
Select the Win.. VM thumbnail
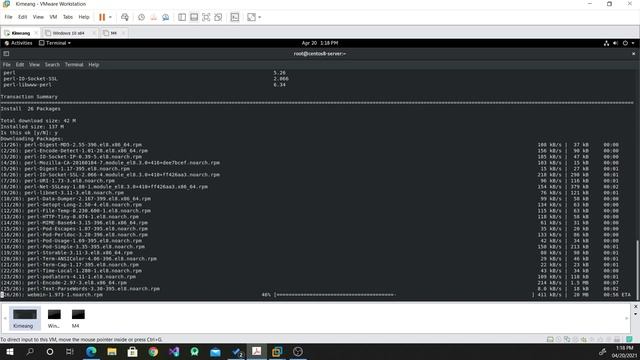click(54, 318)
